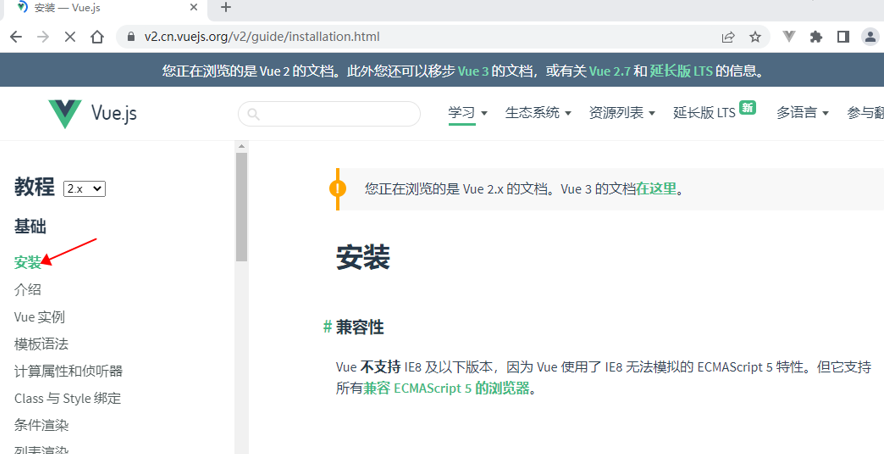Click the address bar URL
The width and height of the screenshot is (884, 454).
(x=262, y=37)
